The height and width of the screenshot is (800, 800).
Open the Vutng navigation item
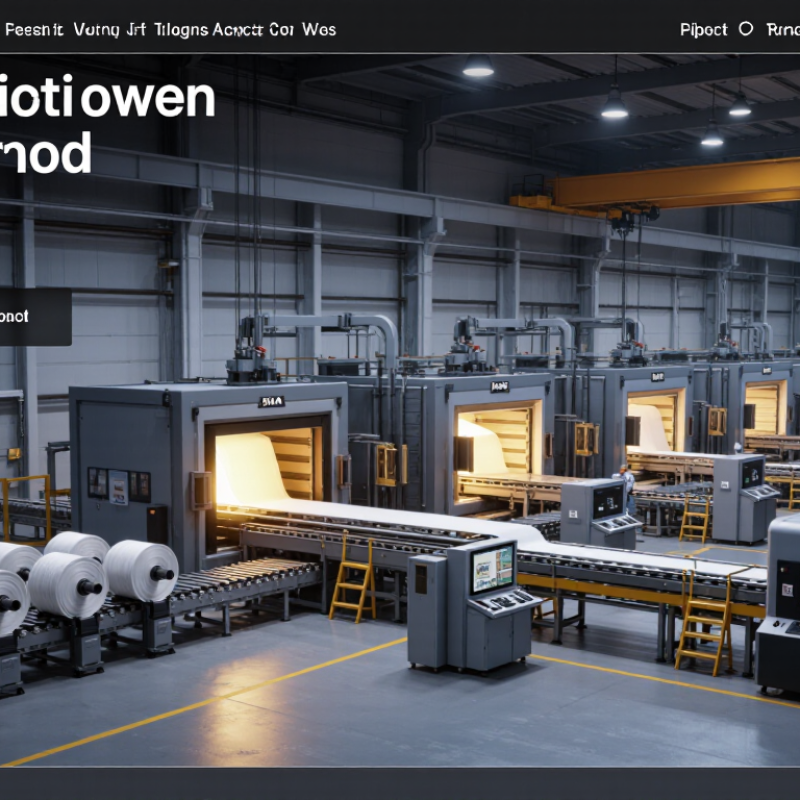(96, 30)
